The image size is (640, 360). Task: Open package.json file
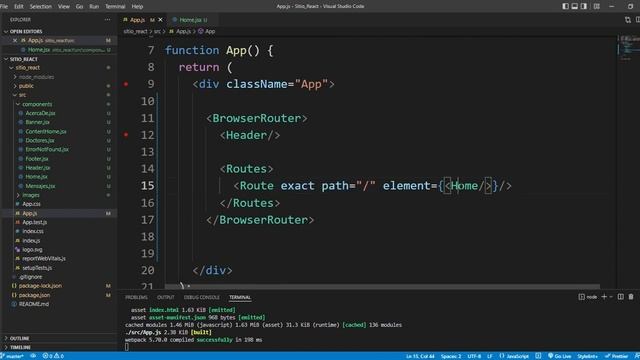tap(34, 295)
